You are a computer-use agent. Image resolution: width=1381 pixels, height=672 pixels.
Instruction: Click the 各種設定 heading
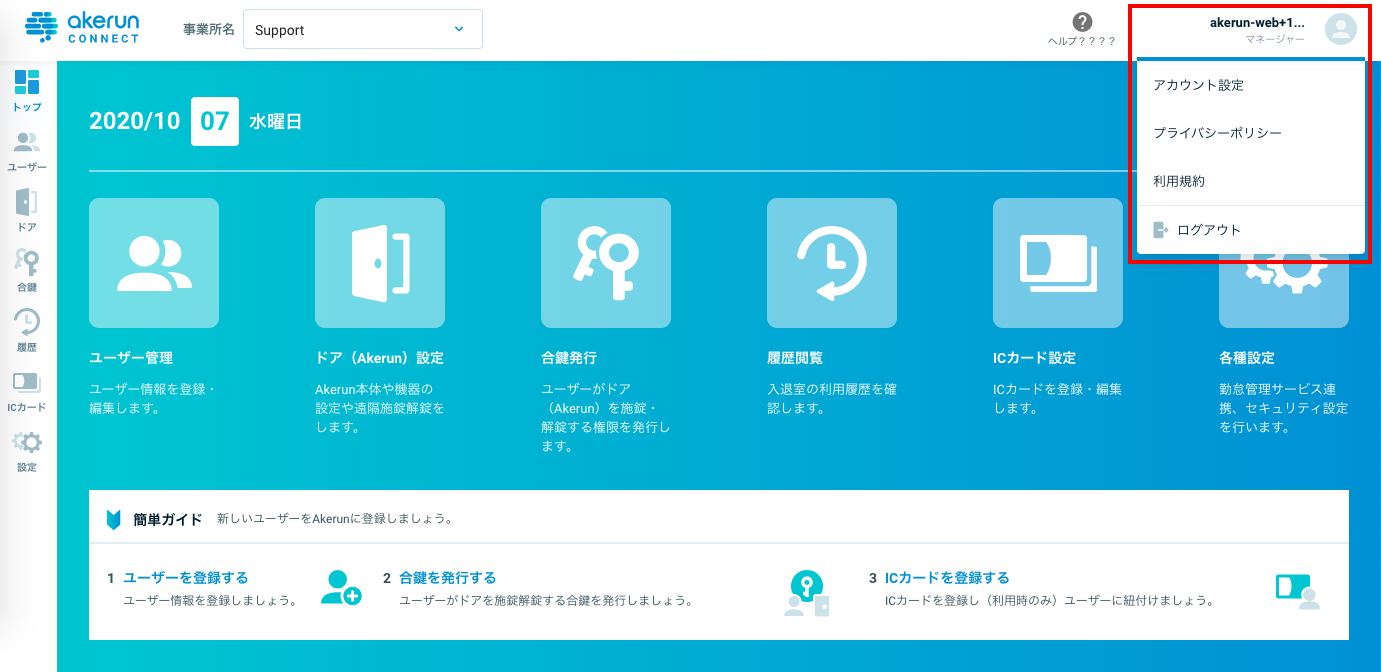click(x=1247, y=358)
